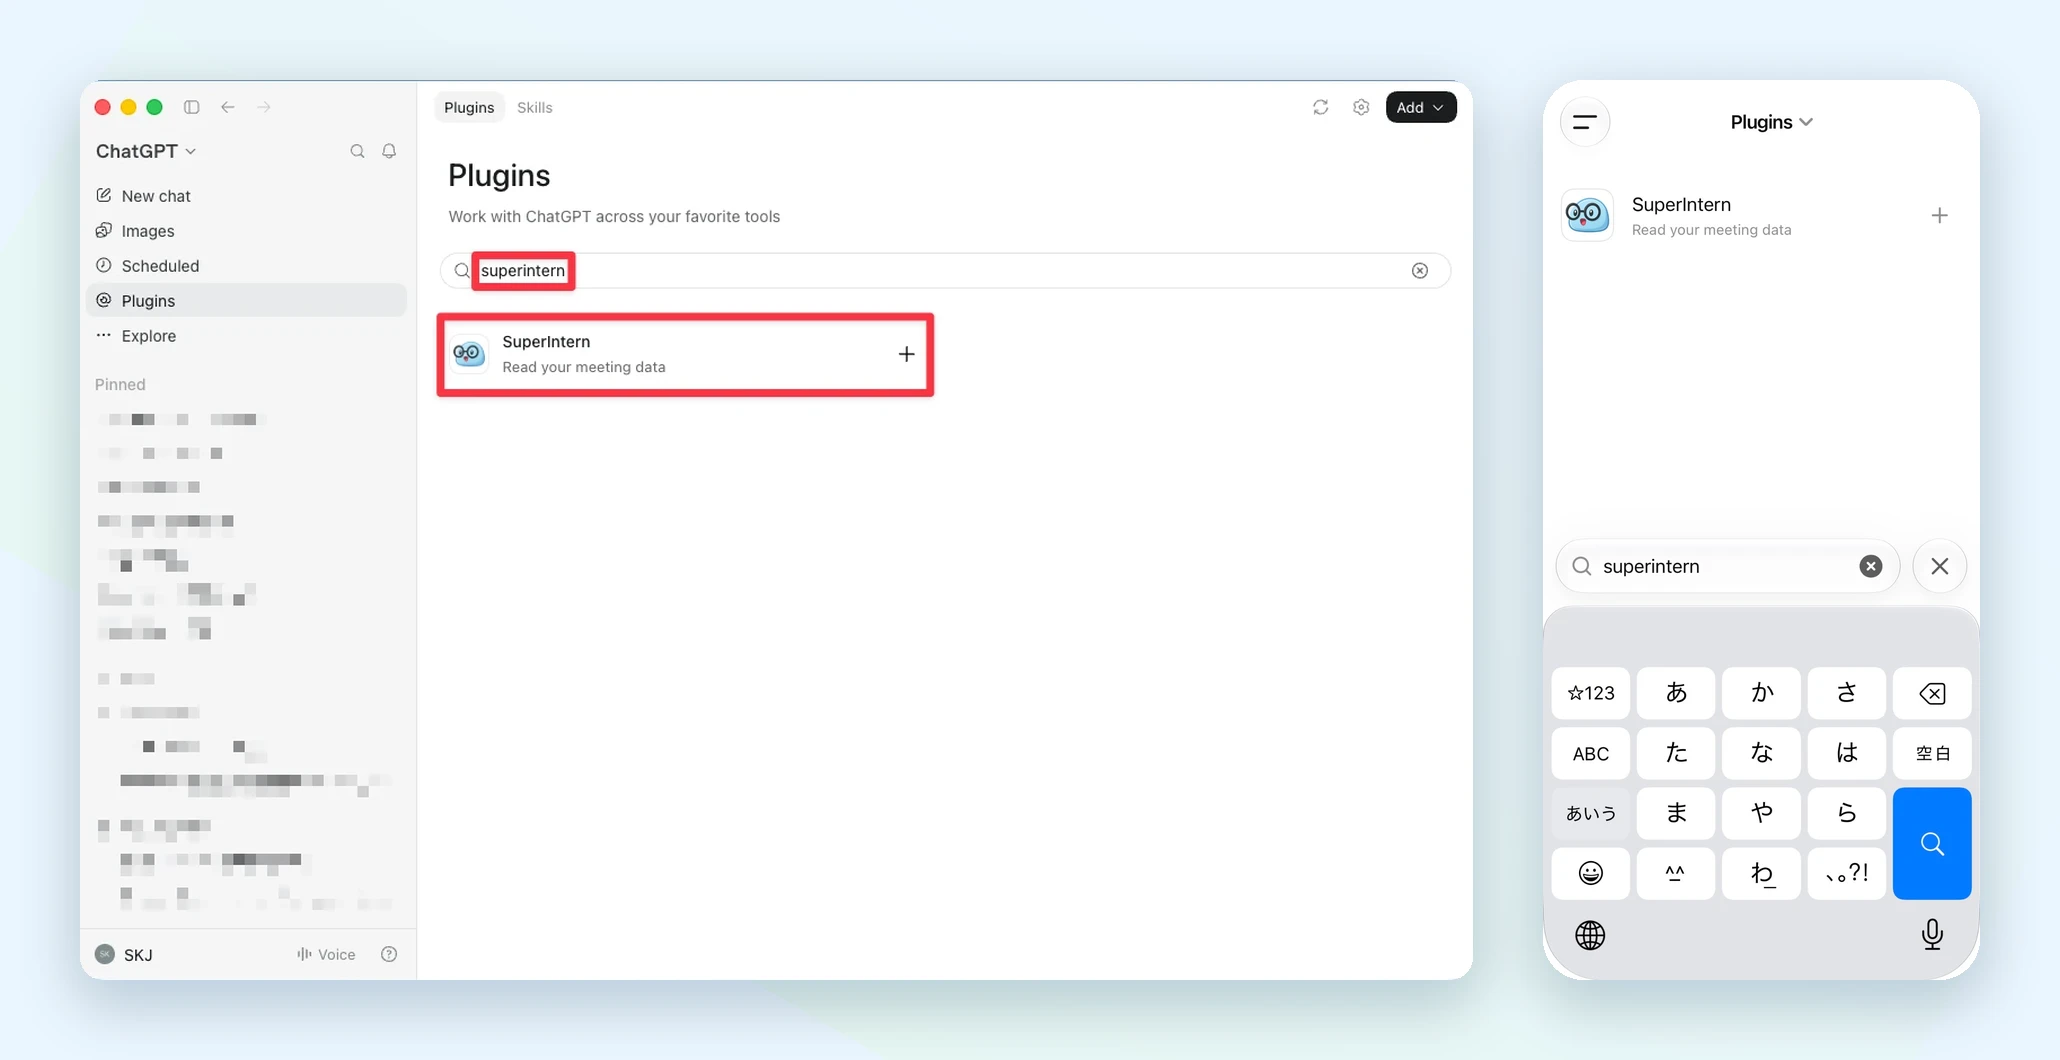Close mobile search with the round X button
2060x1060 pixels.
pyautogui.click(x=1940, y=567)
